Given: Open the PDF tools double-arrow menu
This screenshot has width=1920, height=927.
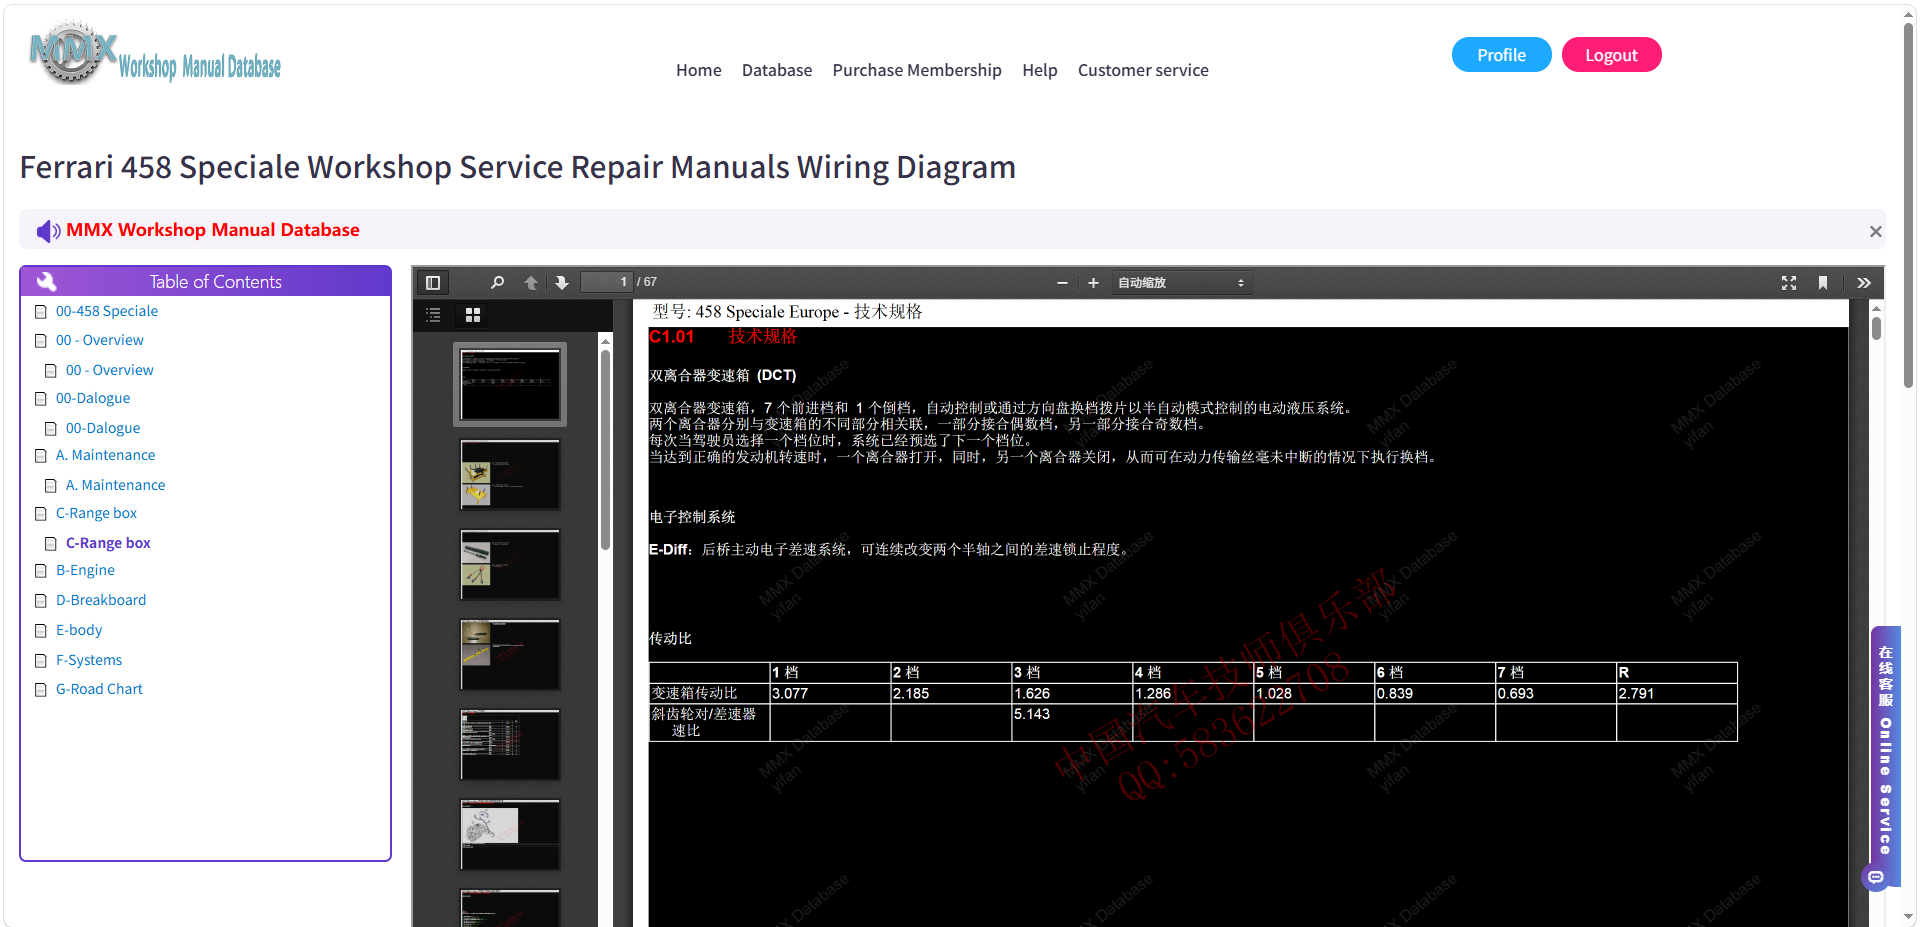Looking at the screenshot, I should tap(1864, 283).
